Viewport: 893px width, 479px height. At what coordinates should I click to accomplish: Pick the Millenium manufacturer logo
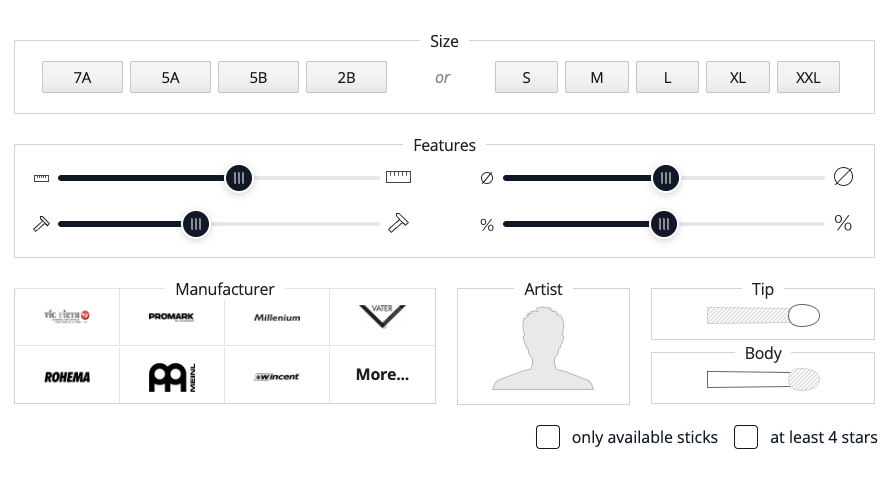[x=277, y=317]
